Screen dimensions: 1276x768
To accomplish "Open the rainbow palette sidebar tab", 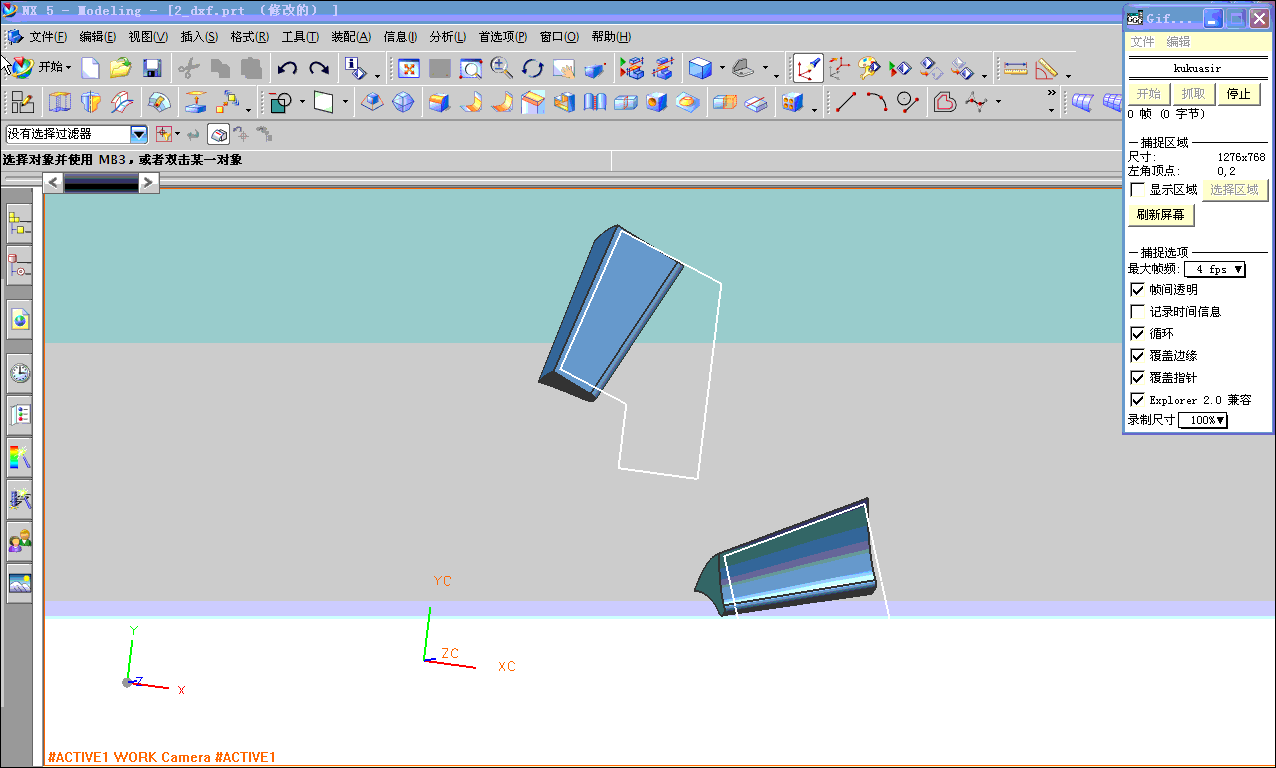I will pyautogui.click(x=20, y=458).
